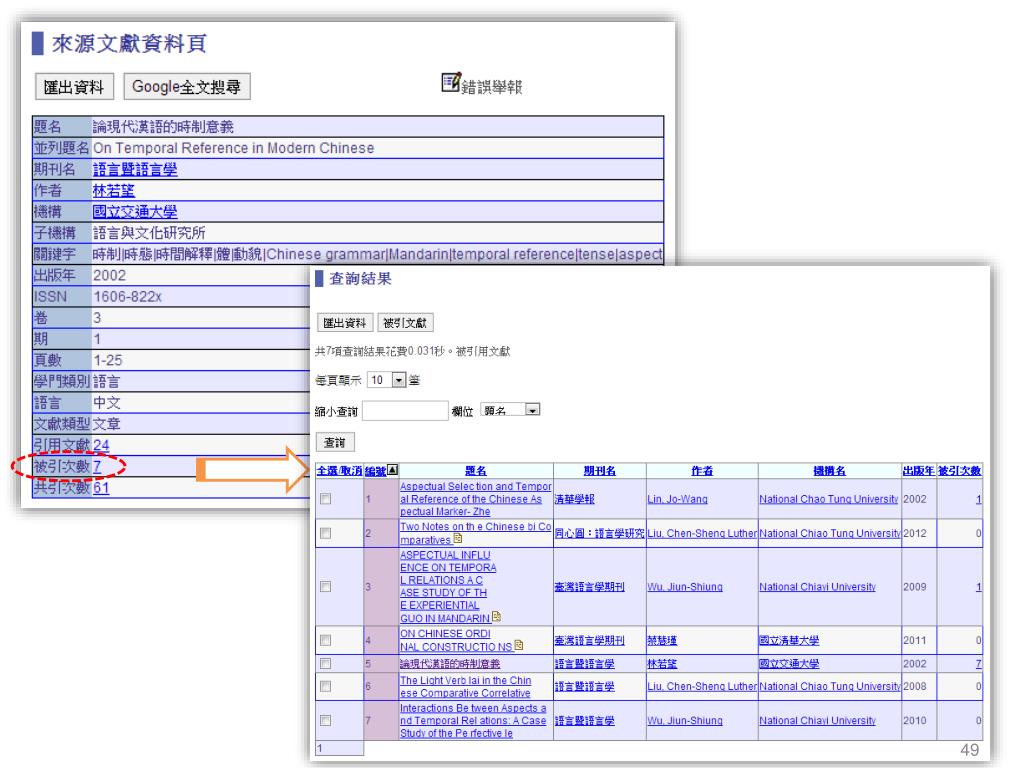Open title Interactions Between Aspects and Temporal Relations

coord(473,720)
